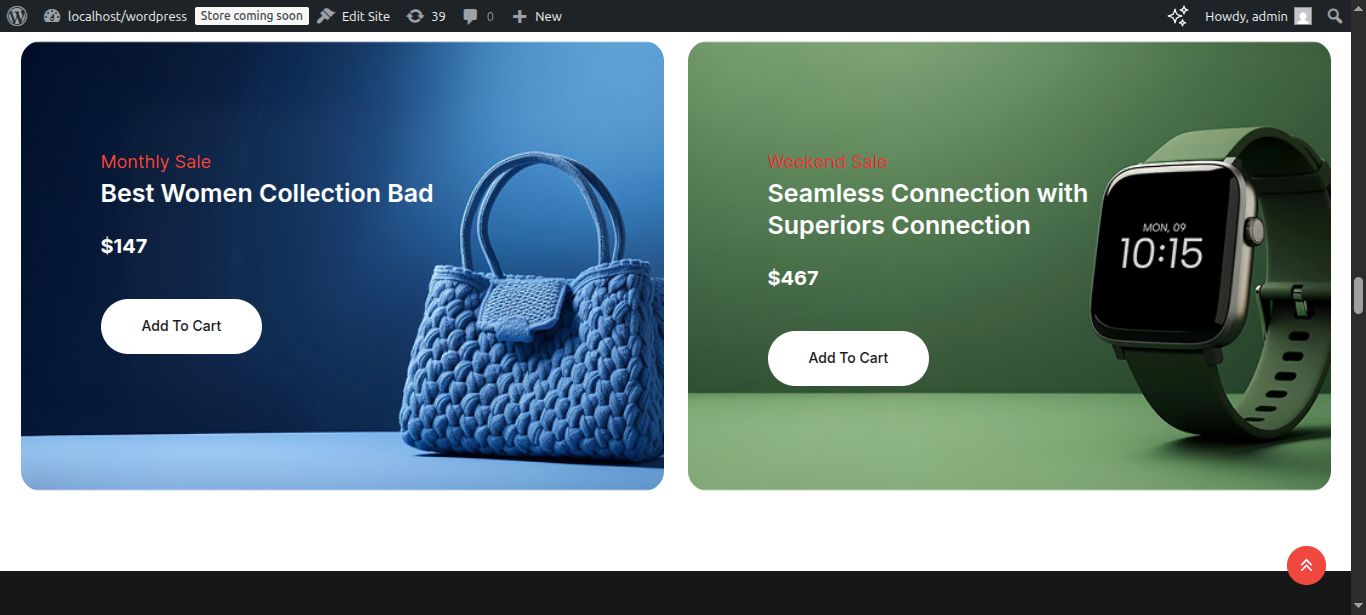1366x615 pixels.
Task: Click the Best Women Collection Bad heading
Action: (x=267, y=193)
